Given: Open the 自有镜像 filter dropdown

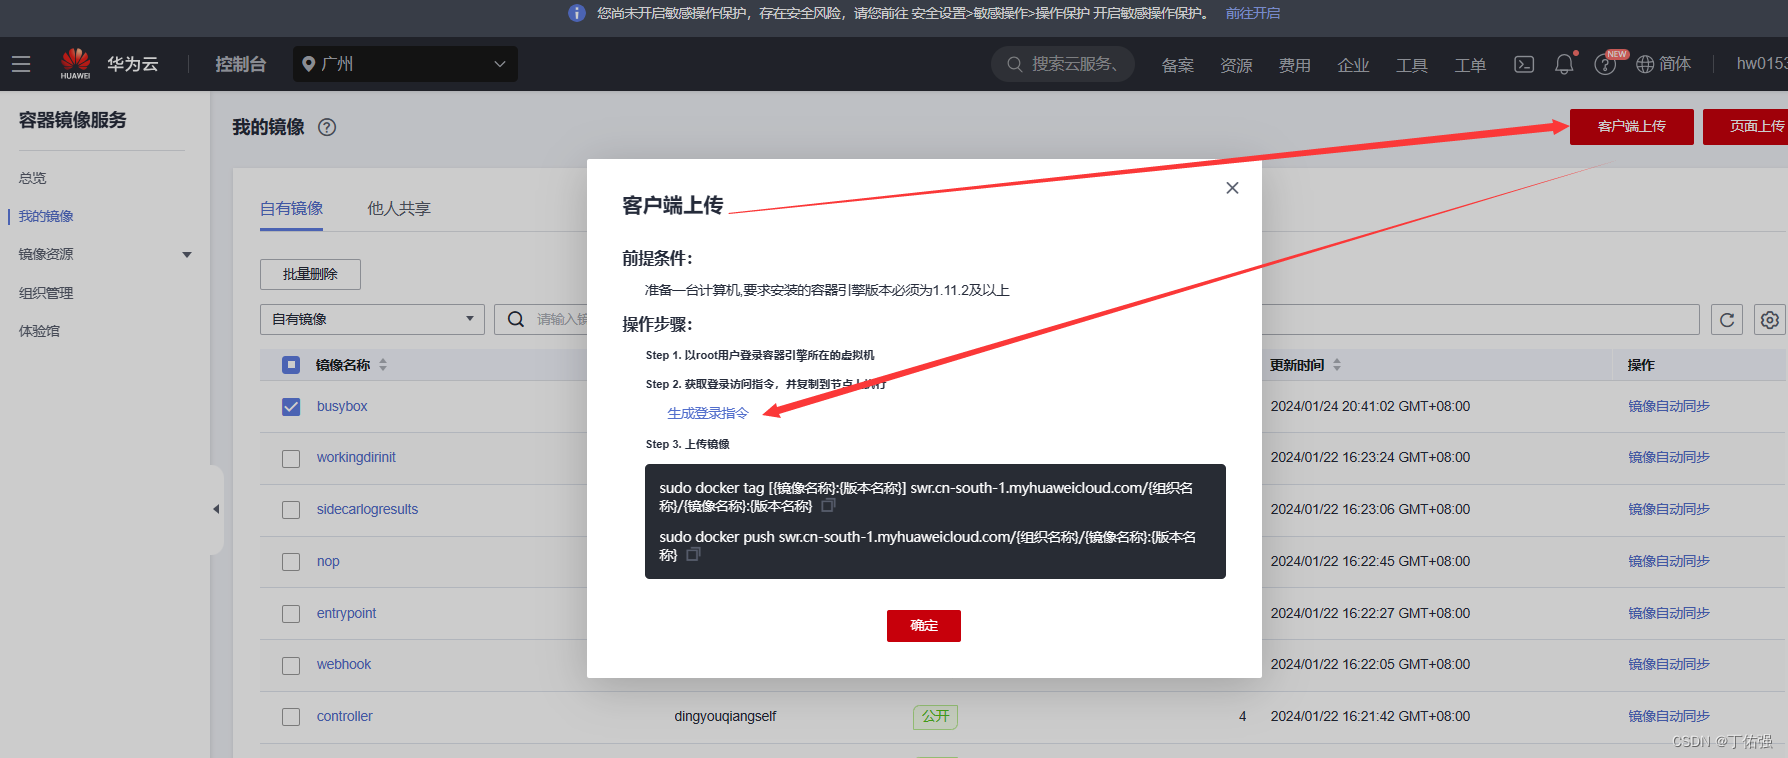Looking at the screenshot, I should click(372, 319).
